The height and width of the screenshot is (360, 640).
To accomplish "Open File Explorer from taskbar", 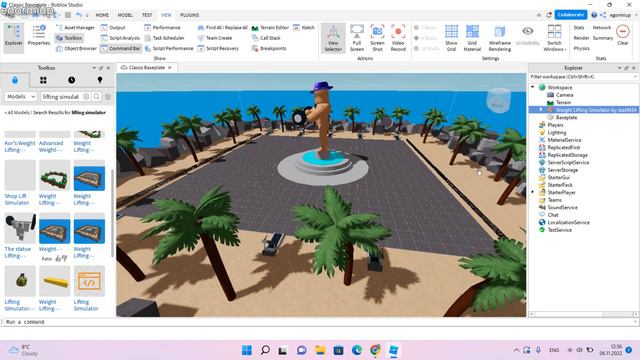I will (320, 350).
